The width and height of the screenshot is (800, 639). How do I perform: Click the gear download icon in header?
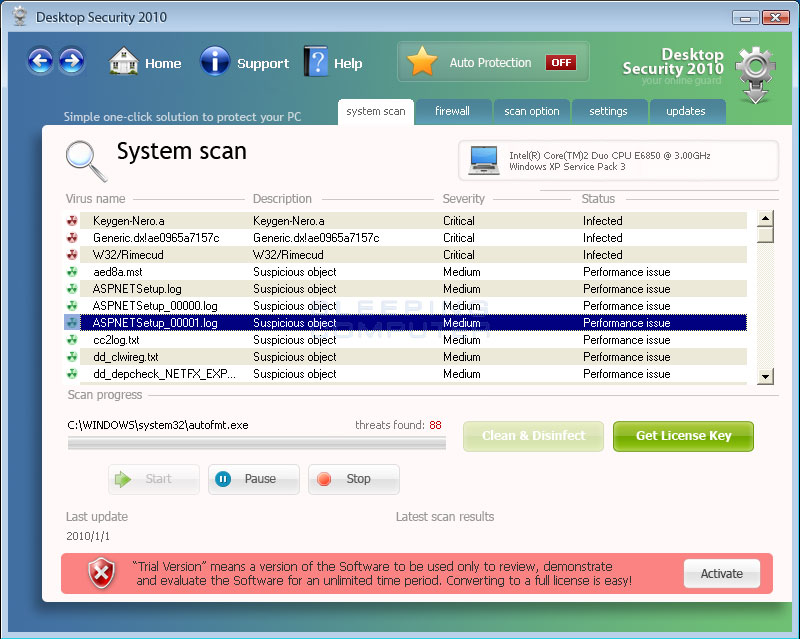coord(756,72)
